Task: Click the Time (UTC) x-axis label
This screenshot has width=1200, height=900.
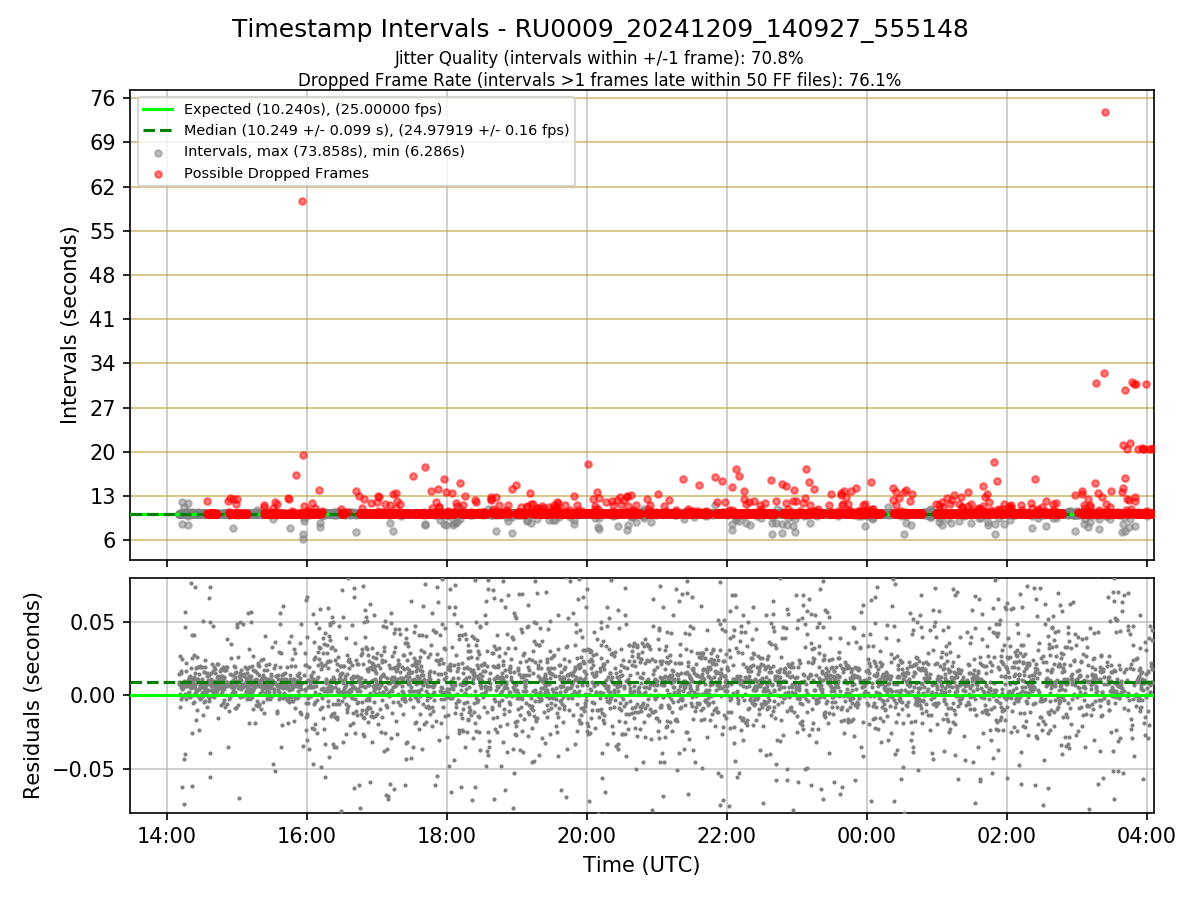Action: pyautogui.click(x=642, y=865)
